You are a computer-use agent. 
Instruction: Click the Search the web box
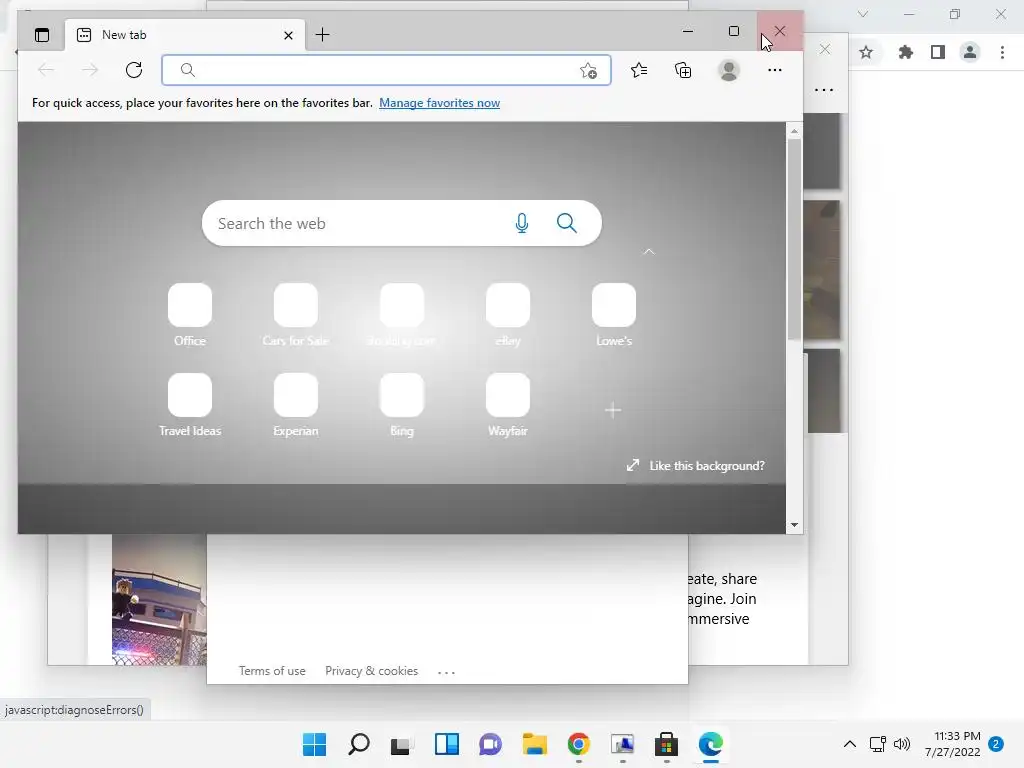tap(402, 223)
